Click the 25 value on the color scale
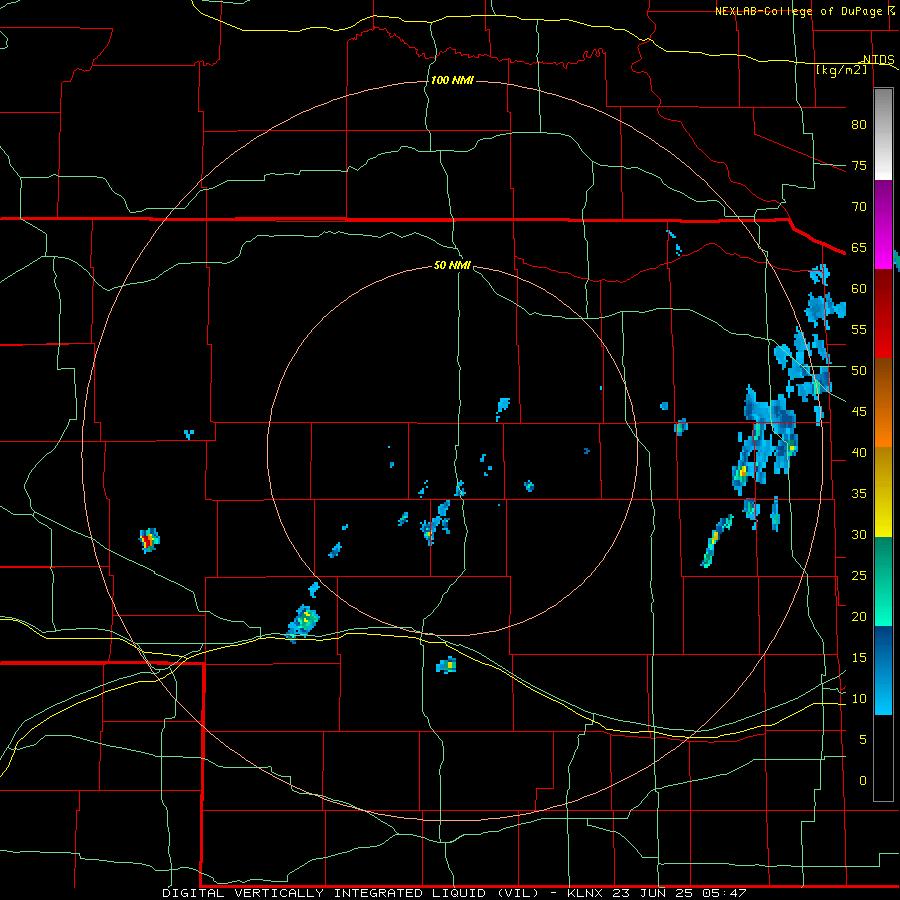The width and height of the screenshot is (900, 900). click(x=859, y=576)
